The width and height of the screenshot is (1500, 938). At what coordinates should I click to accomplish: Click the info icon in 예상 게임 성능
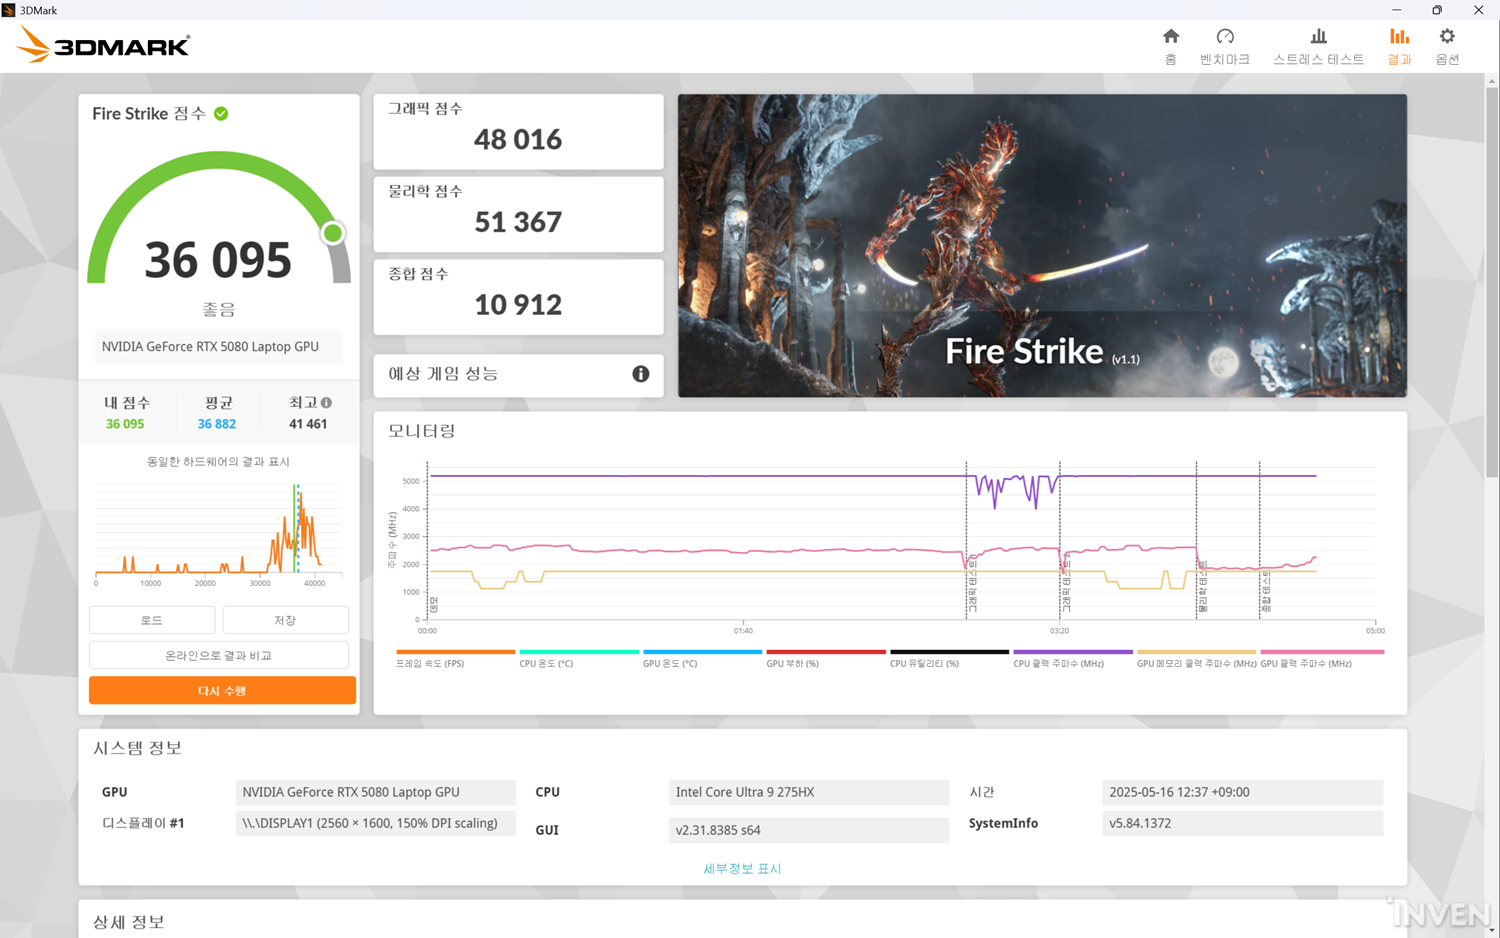point(641,374)
